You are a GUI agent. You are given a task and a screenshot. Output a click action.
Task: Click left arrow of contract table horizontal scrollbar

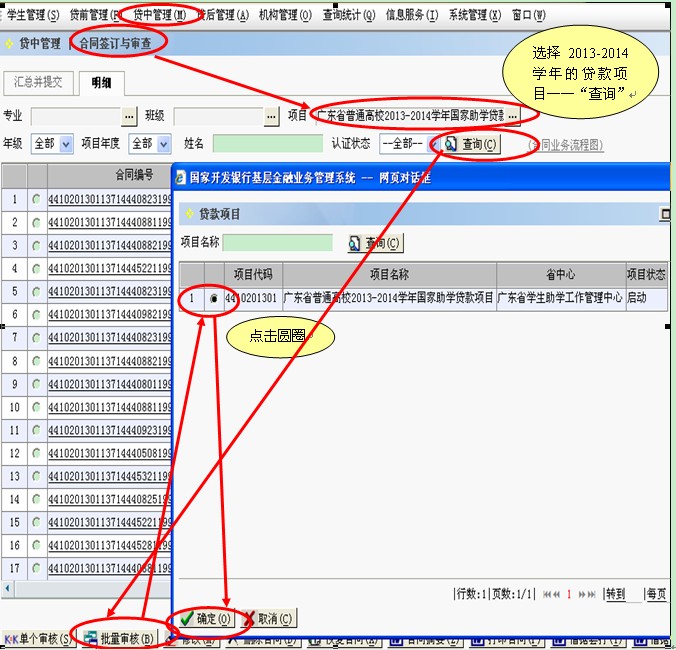click(x=7, y=588)
